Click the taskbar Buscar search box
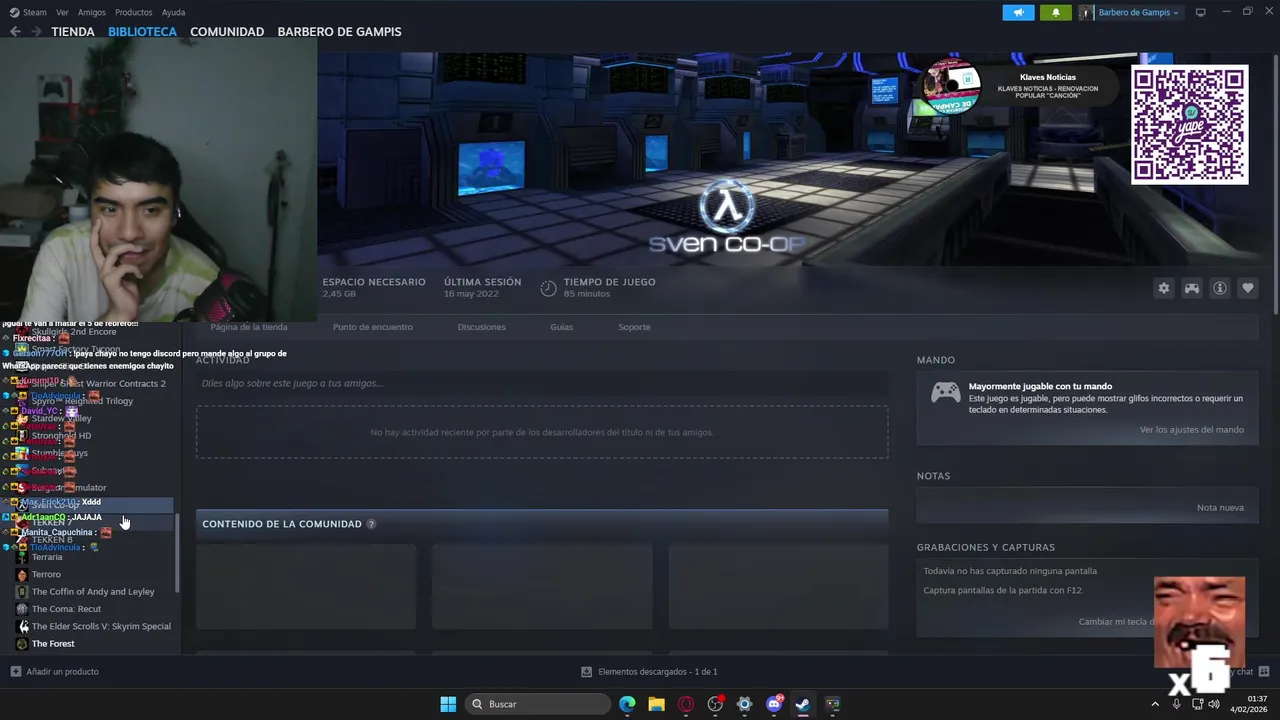1280x720 pixels. pyautogui.click(x=539, y=704)
